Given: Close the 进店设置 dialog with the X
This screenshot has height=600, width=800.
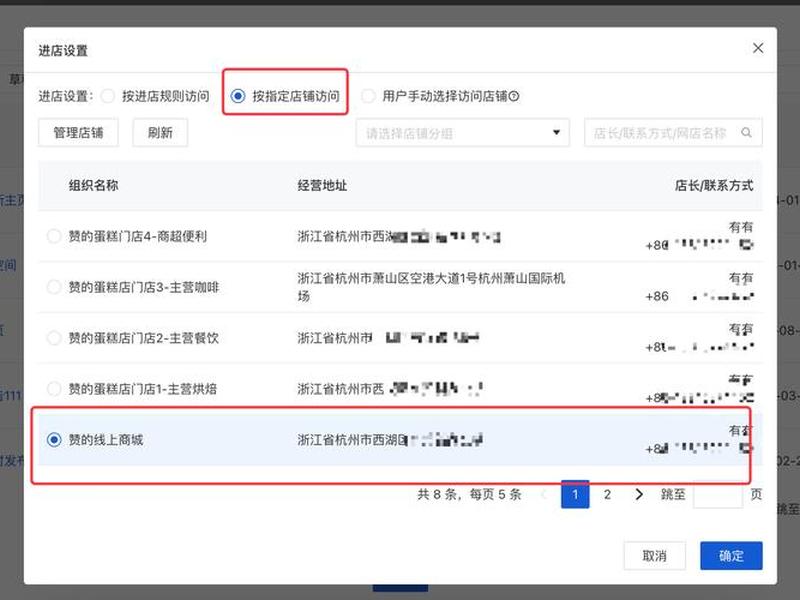Looking at the screenshot, I should tap(758, 48).
